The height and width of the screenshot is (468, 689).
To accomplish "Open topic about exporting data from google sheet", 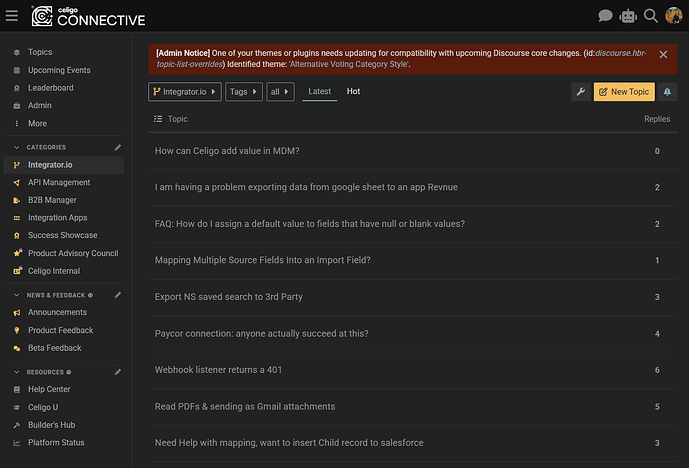I will point(306,187).
